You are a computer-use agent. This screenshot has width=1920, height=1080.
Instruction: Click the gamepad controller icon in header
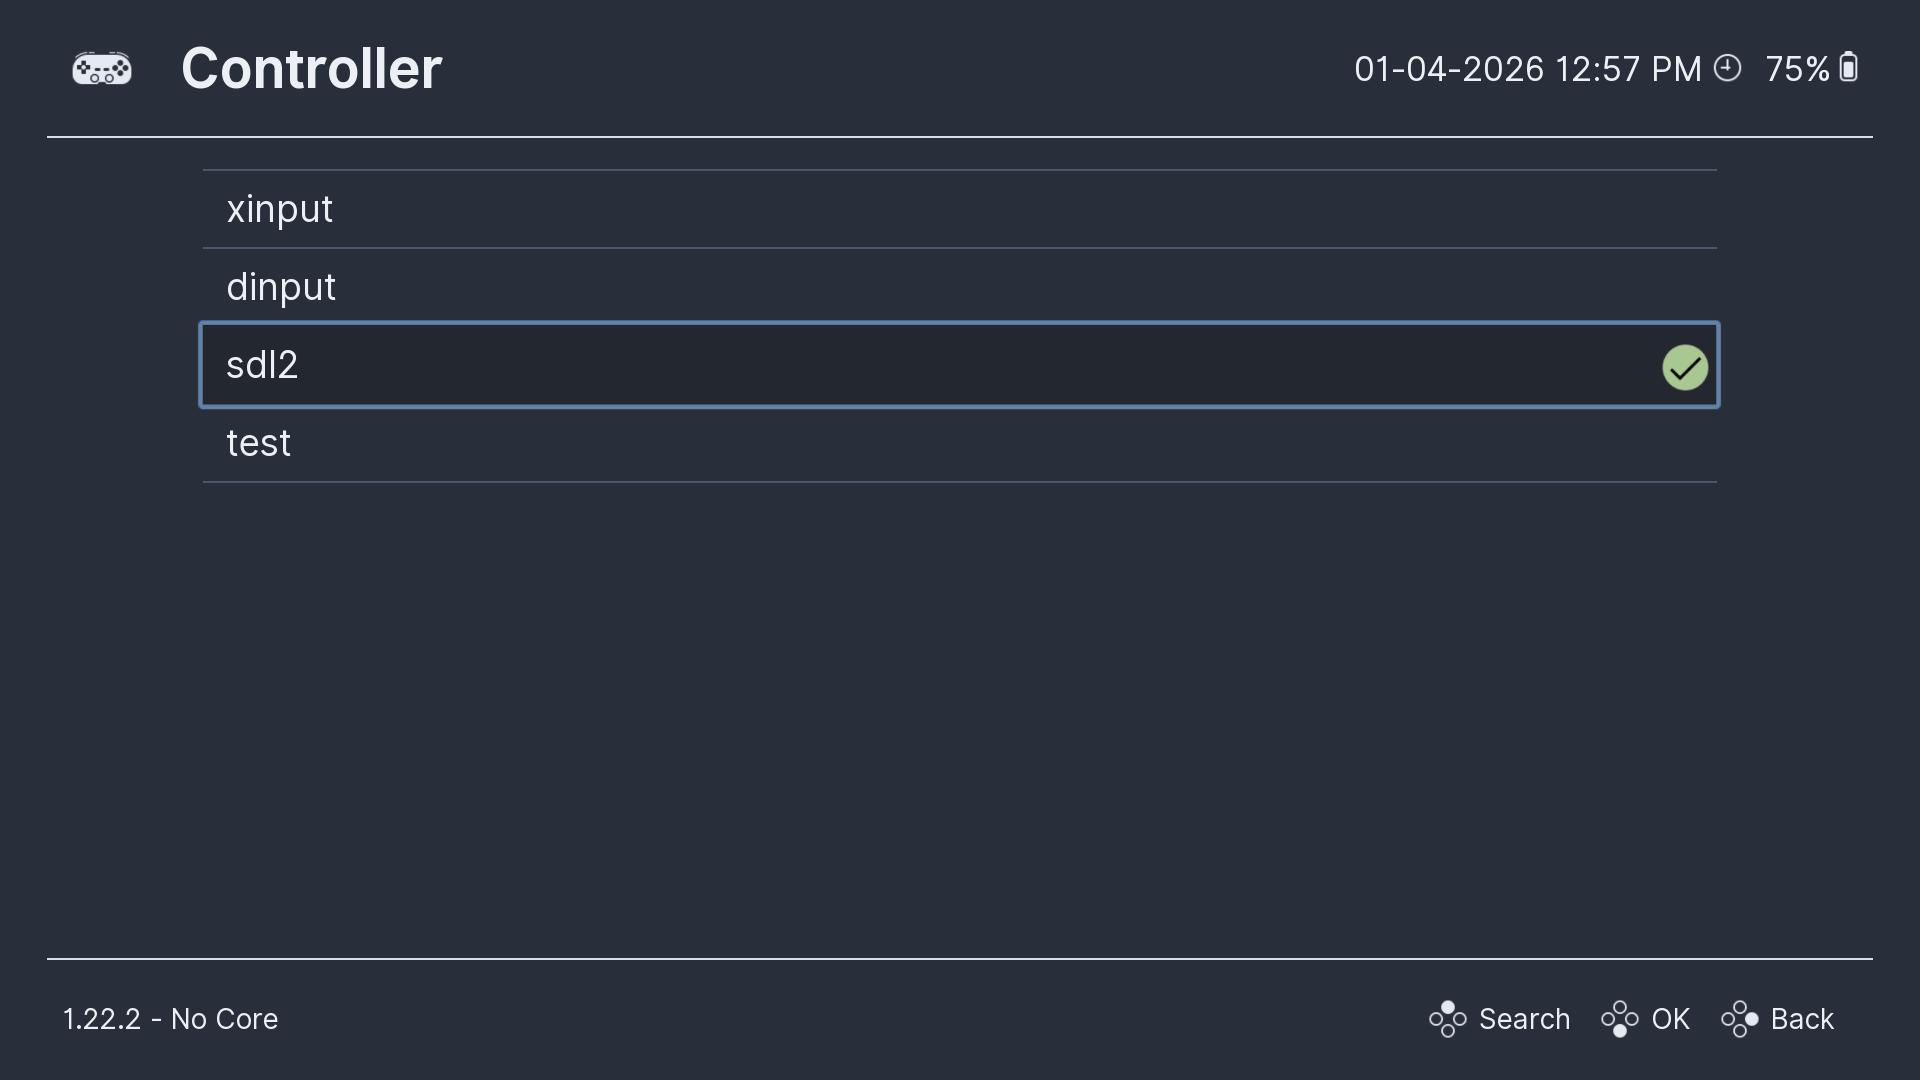point(101,69)
